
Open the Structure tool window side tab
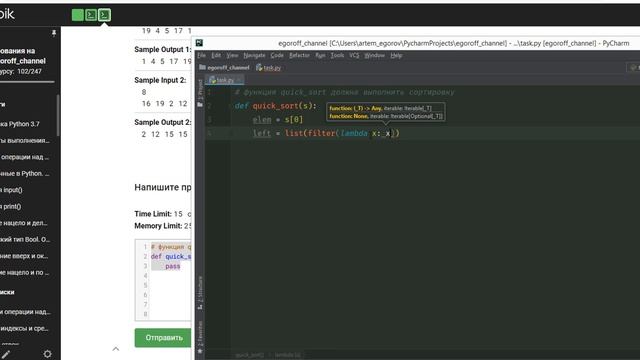[200, 293]
